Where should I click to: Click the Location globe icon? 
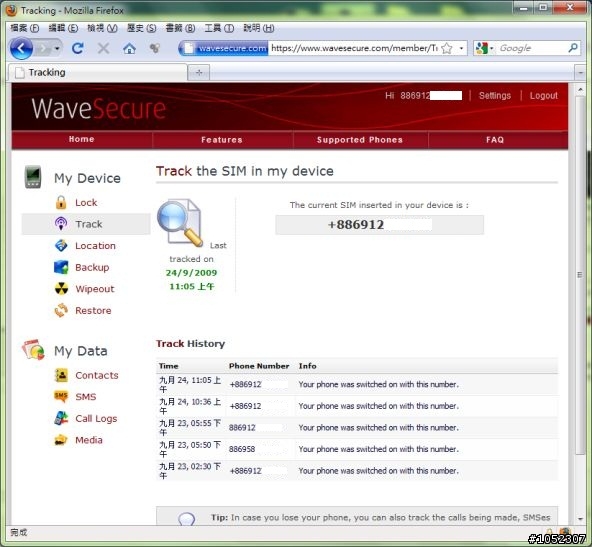61,246
